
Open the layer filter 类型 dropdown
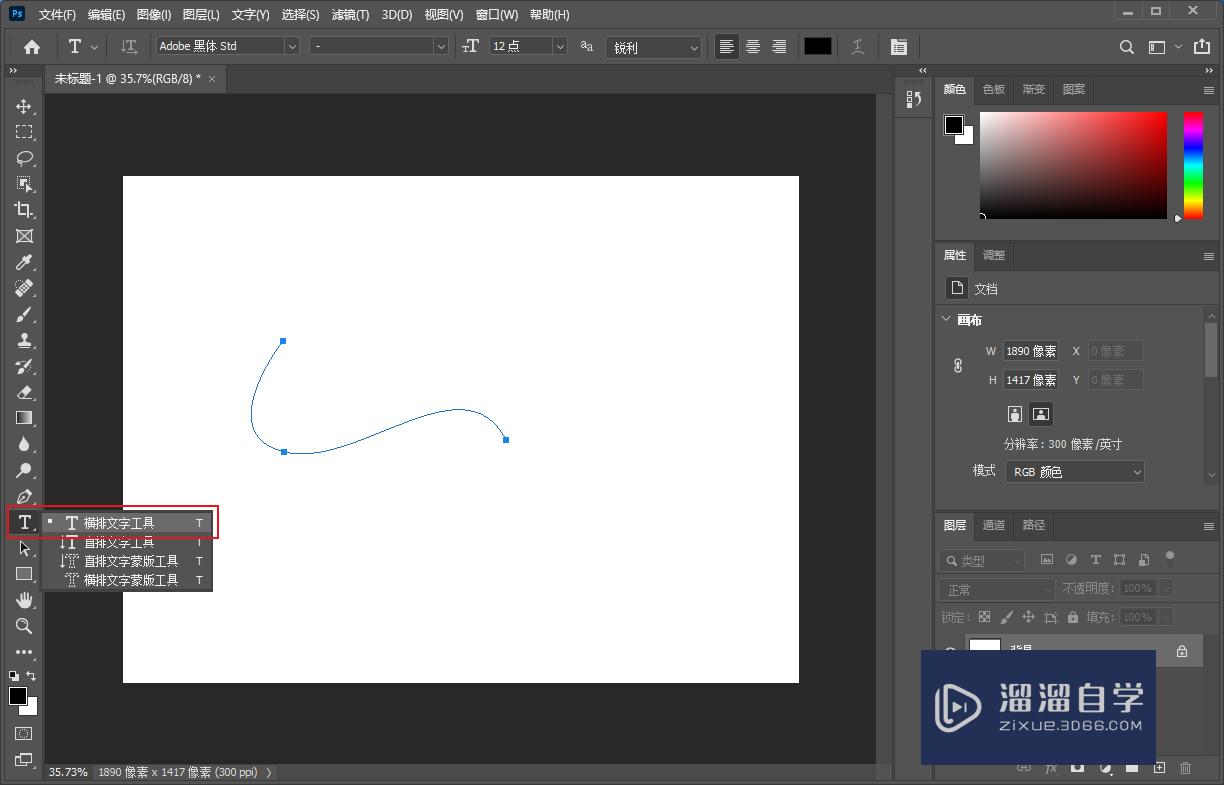[x=982, y=561]
